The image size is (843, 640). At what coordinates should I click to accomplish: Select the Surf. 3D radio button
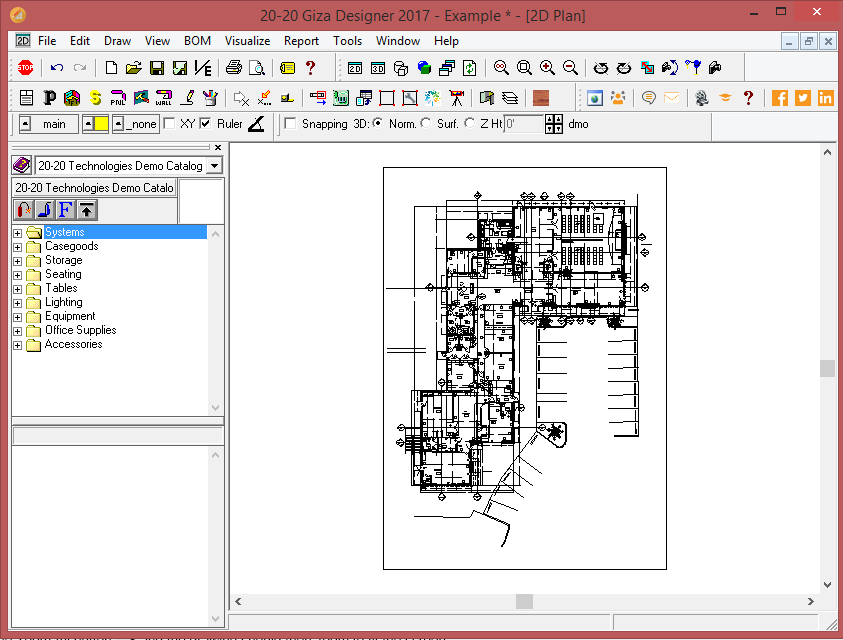pos(426,123)
